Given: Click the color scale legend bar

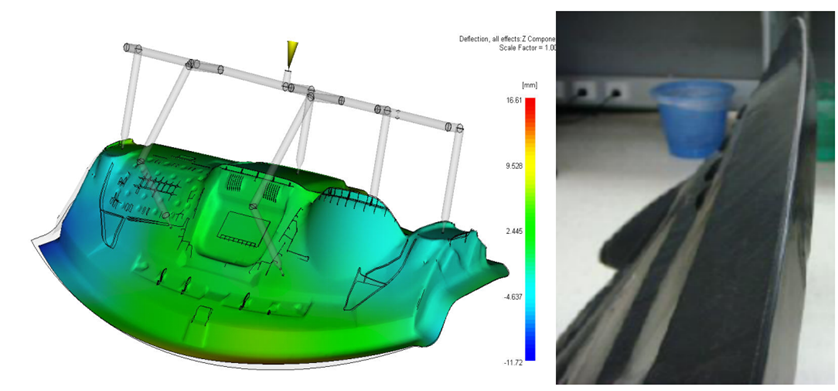Looking at the screenshot, I should pos(530,229).
